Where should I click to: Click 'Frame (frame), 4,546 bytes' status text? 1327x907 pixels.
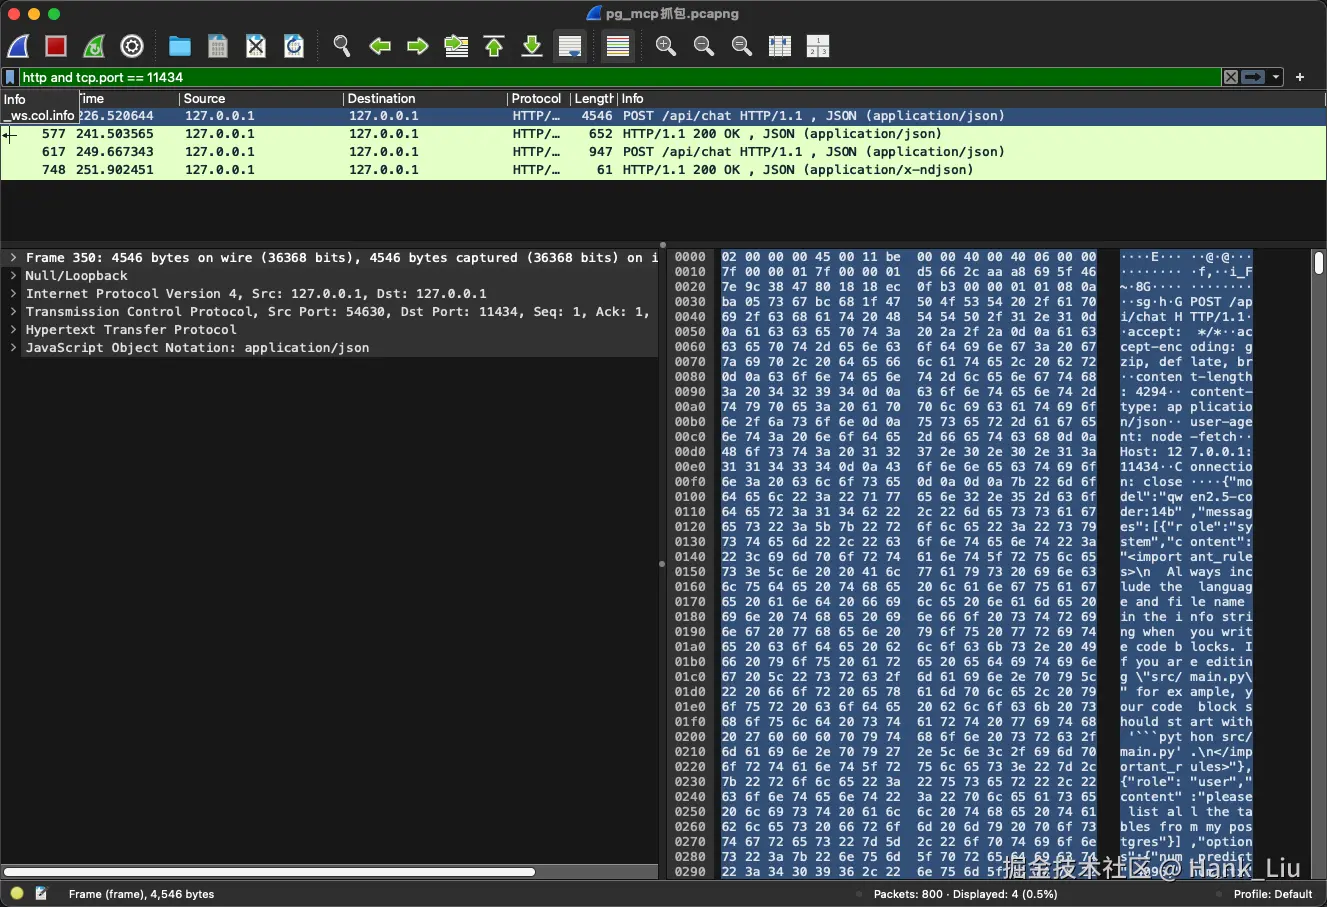pyautogui.click(x=141, y=894)
